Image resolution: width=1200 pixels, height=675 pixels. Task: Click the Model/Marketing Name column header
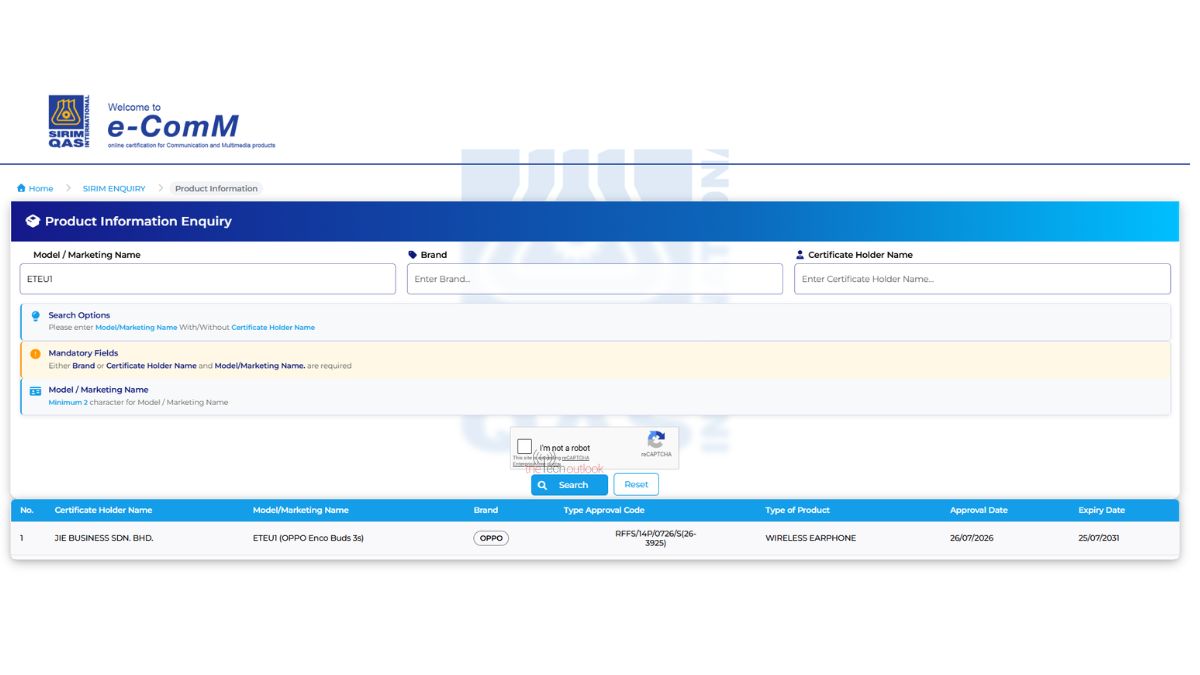click(301, 510)
